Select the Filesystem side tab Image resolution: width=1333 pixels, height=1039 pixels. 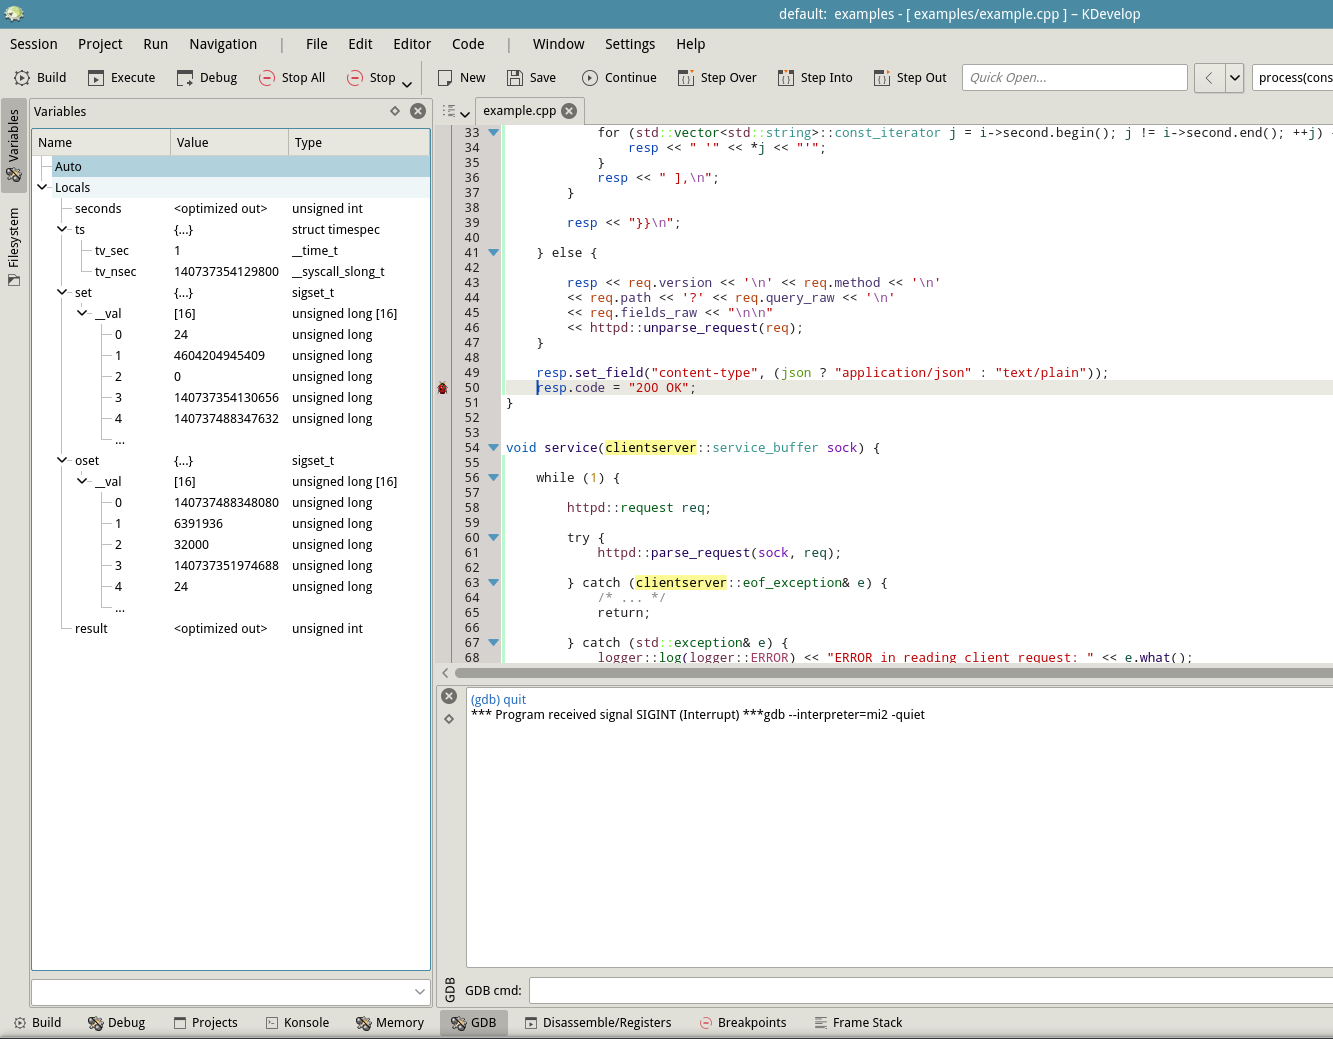14,246
